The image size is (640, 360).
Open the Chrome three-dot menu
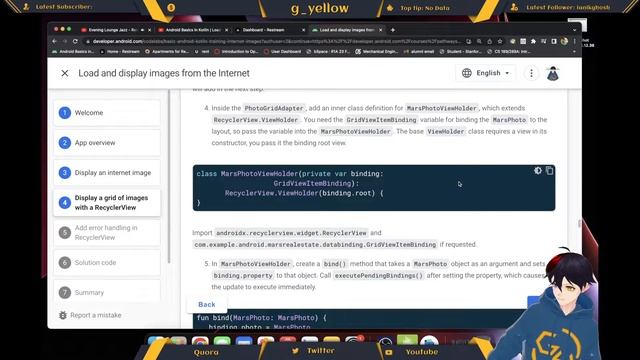(575, 41)
